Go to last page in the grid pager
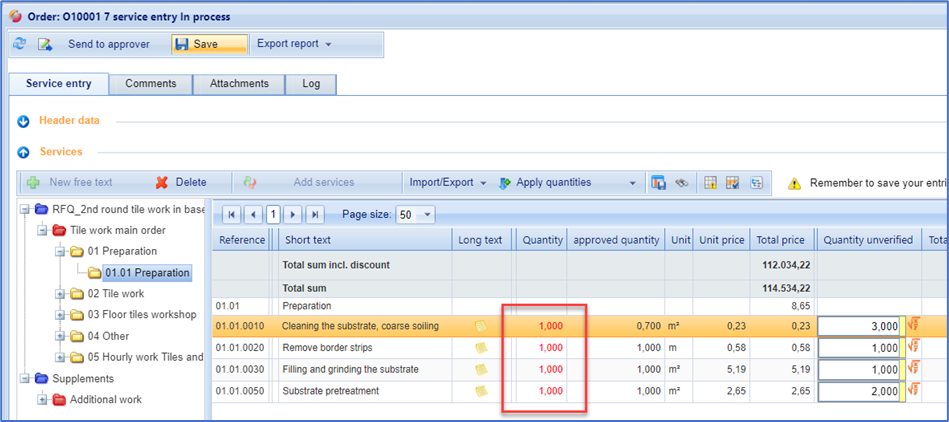949x422 pixels. coord(314,214)
